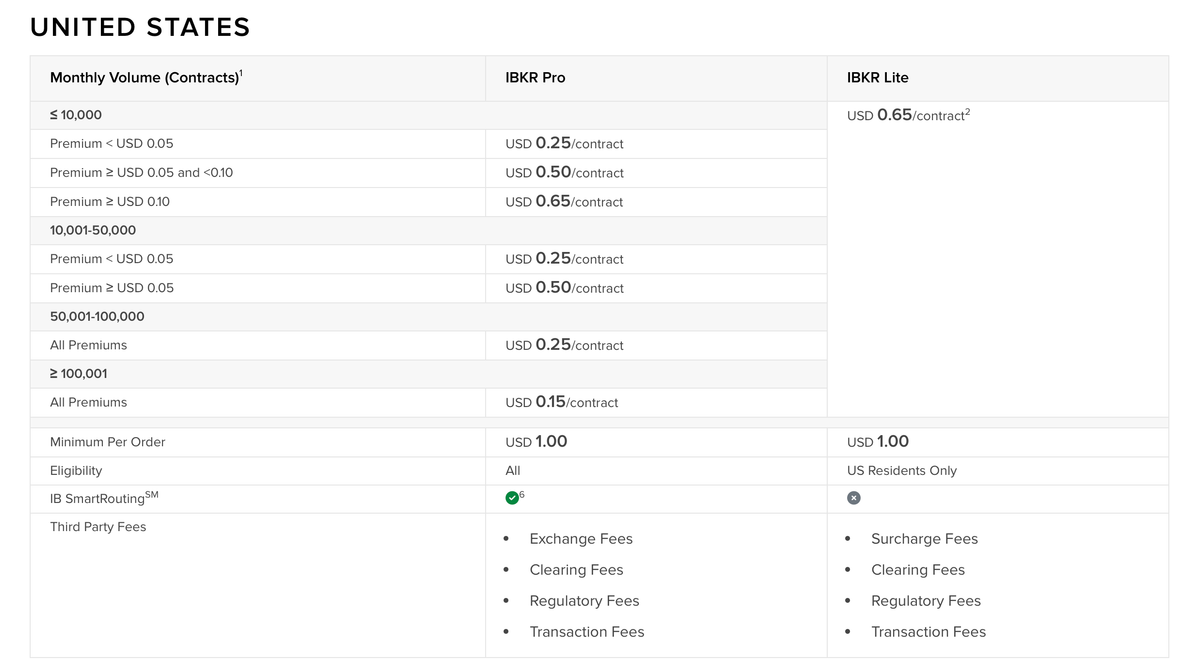Viewport: 1200px width, 659px height.
Task: Click the Premium ≥ USD 0.10 row label
Action: [x=110, y=201]
